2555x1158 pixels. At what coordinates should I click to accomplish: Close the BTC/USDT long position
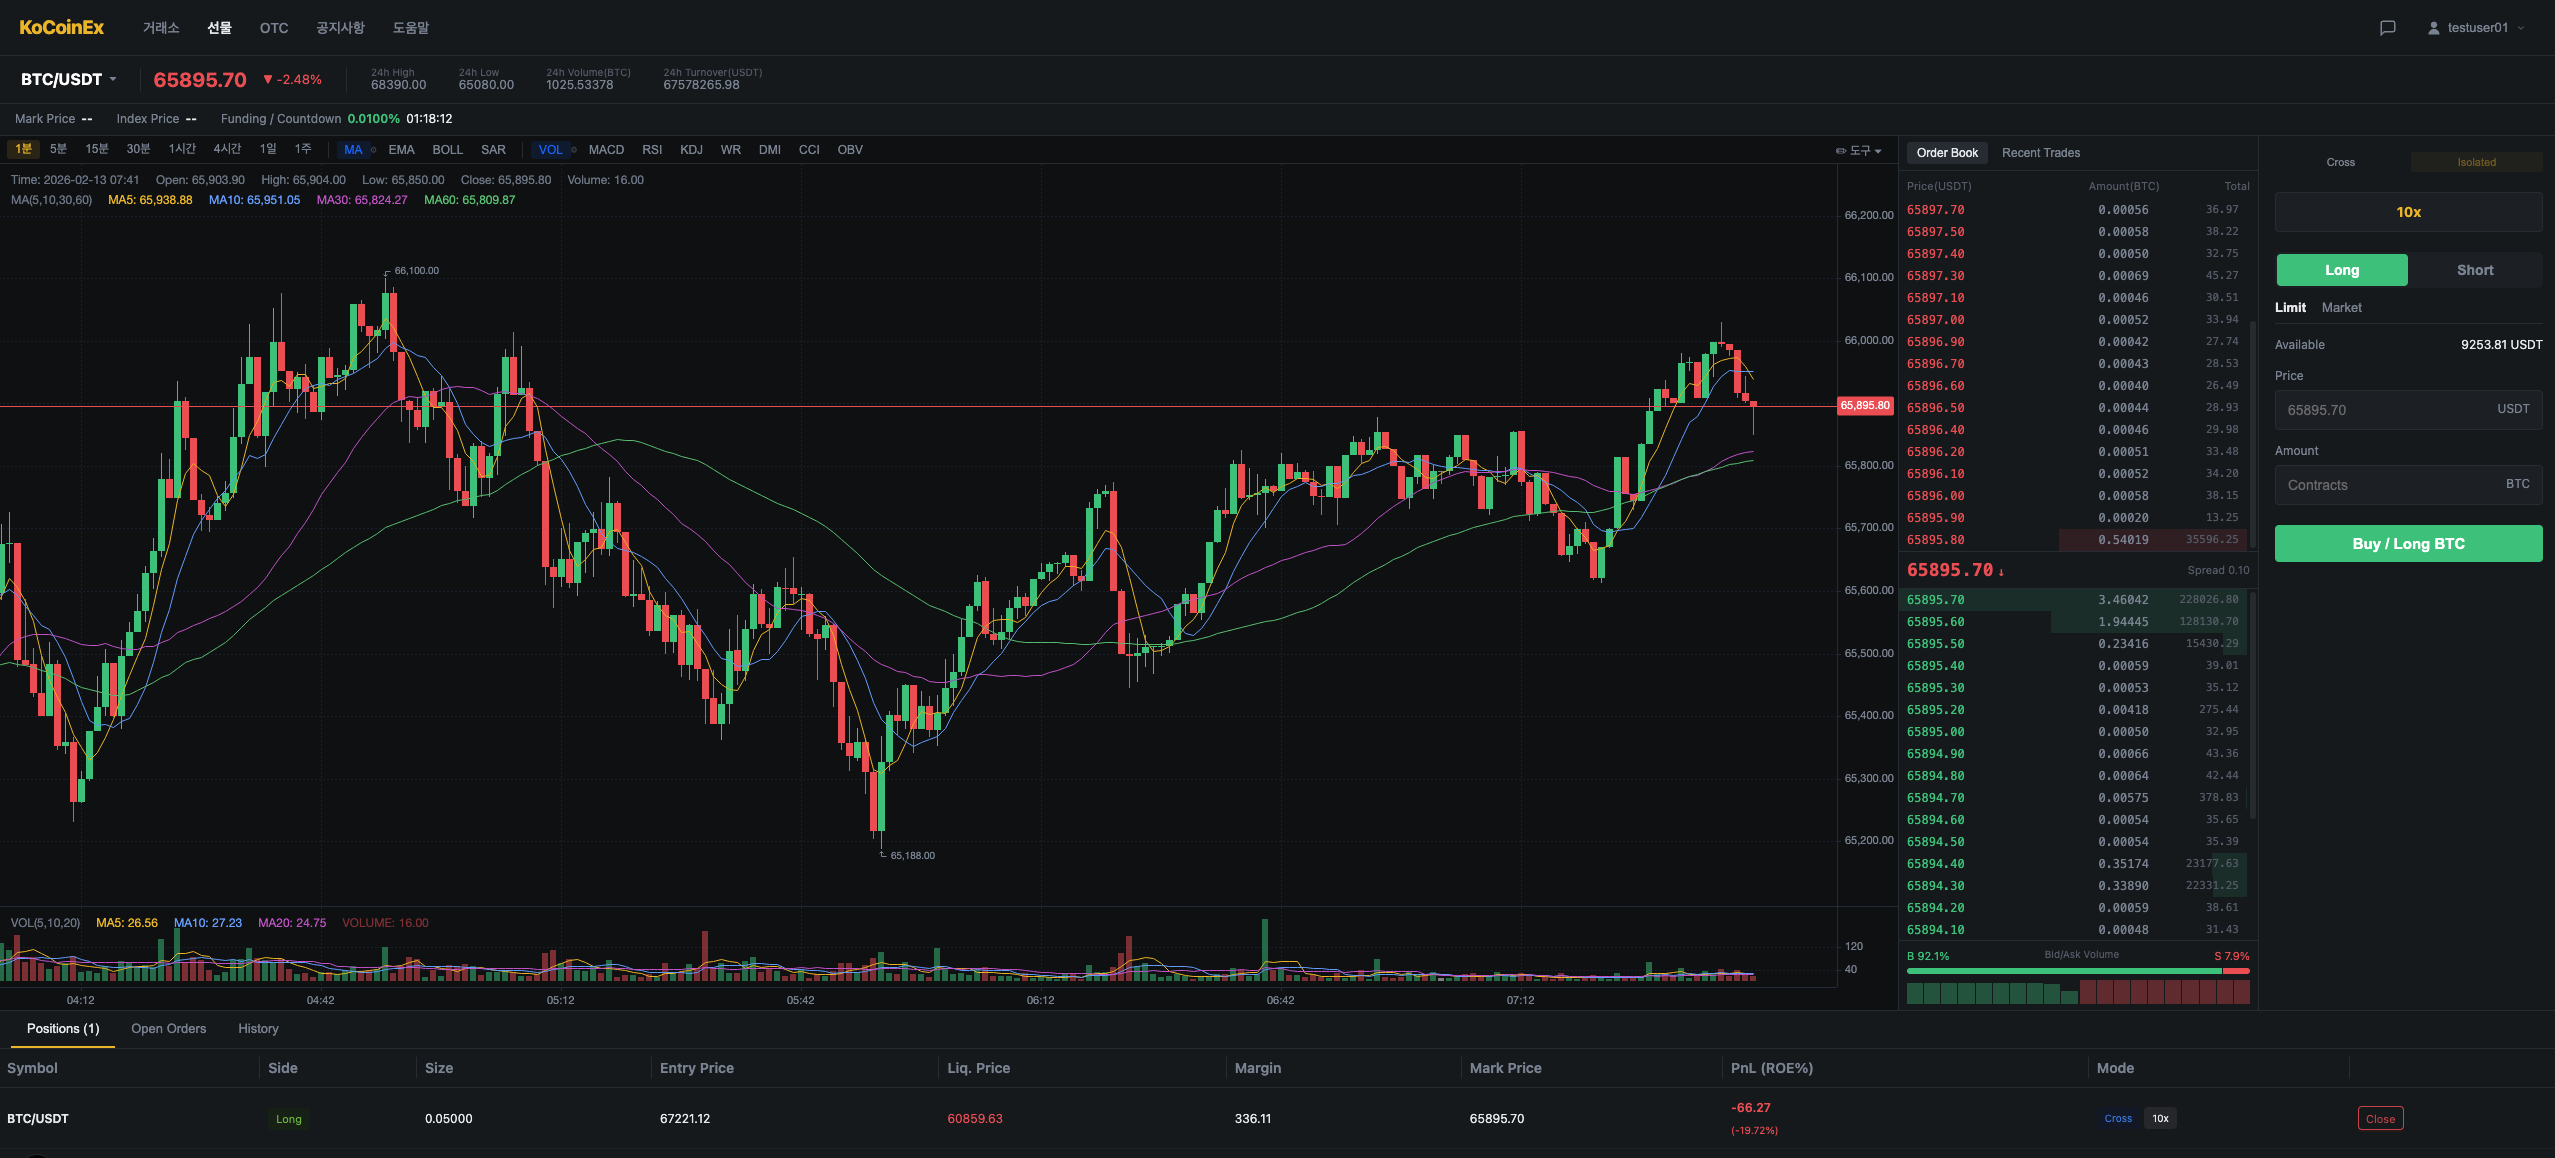[x=2380, y=1119]
